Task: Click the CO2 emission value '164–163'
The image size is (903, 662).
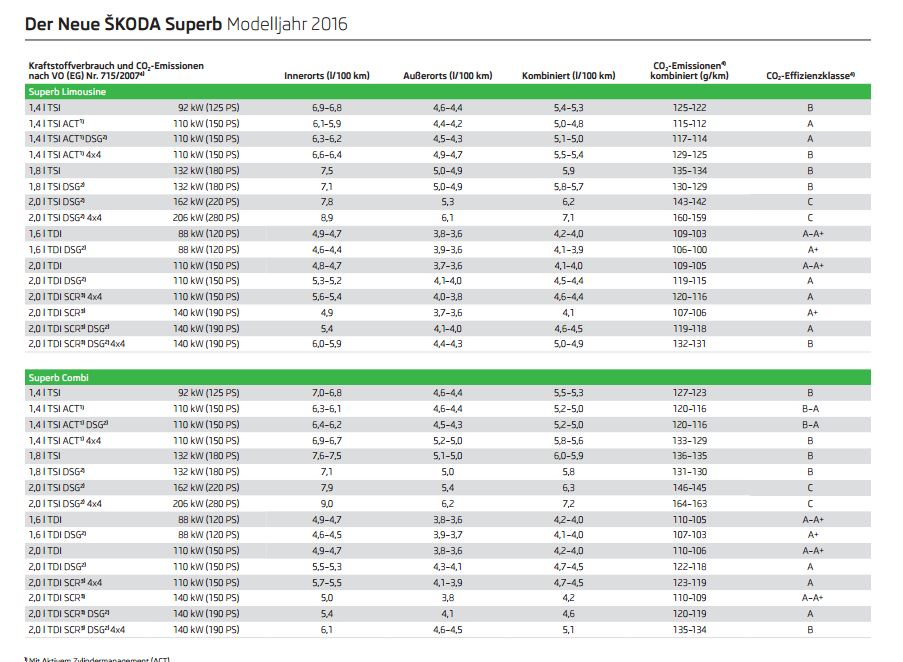Action: click(x=689, y=504)
